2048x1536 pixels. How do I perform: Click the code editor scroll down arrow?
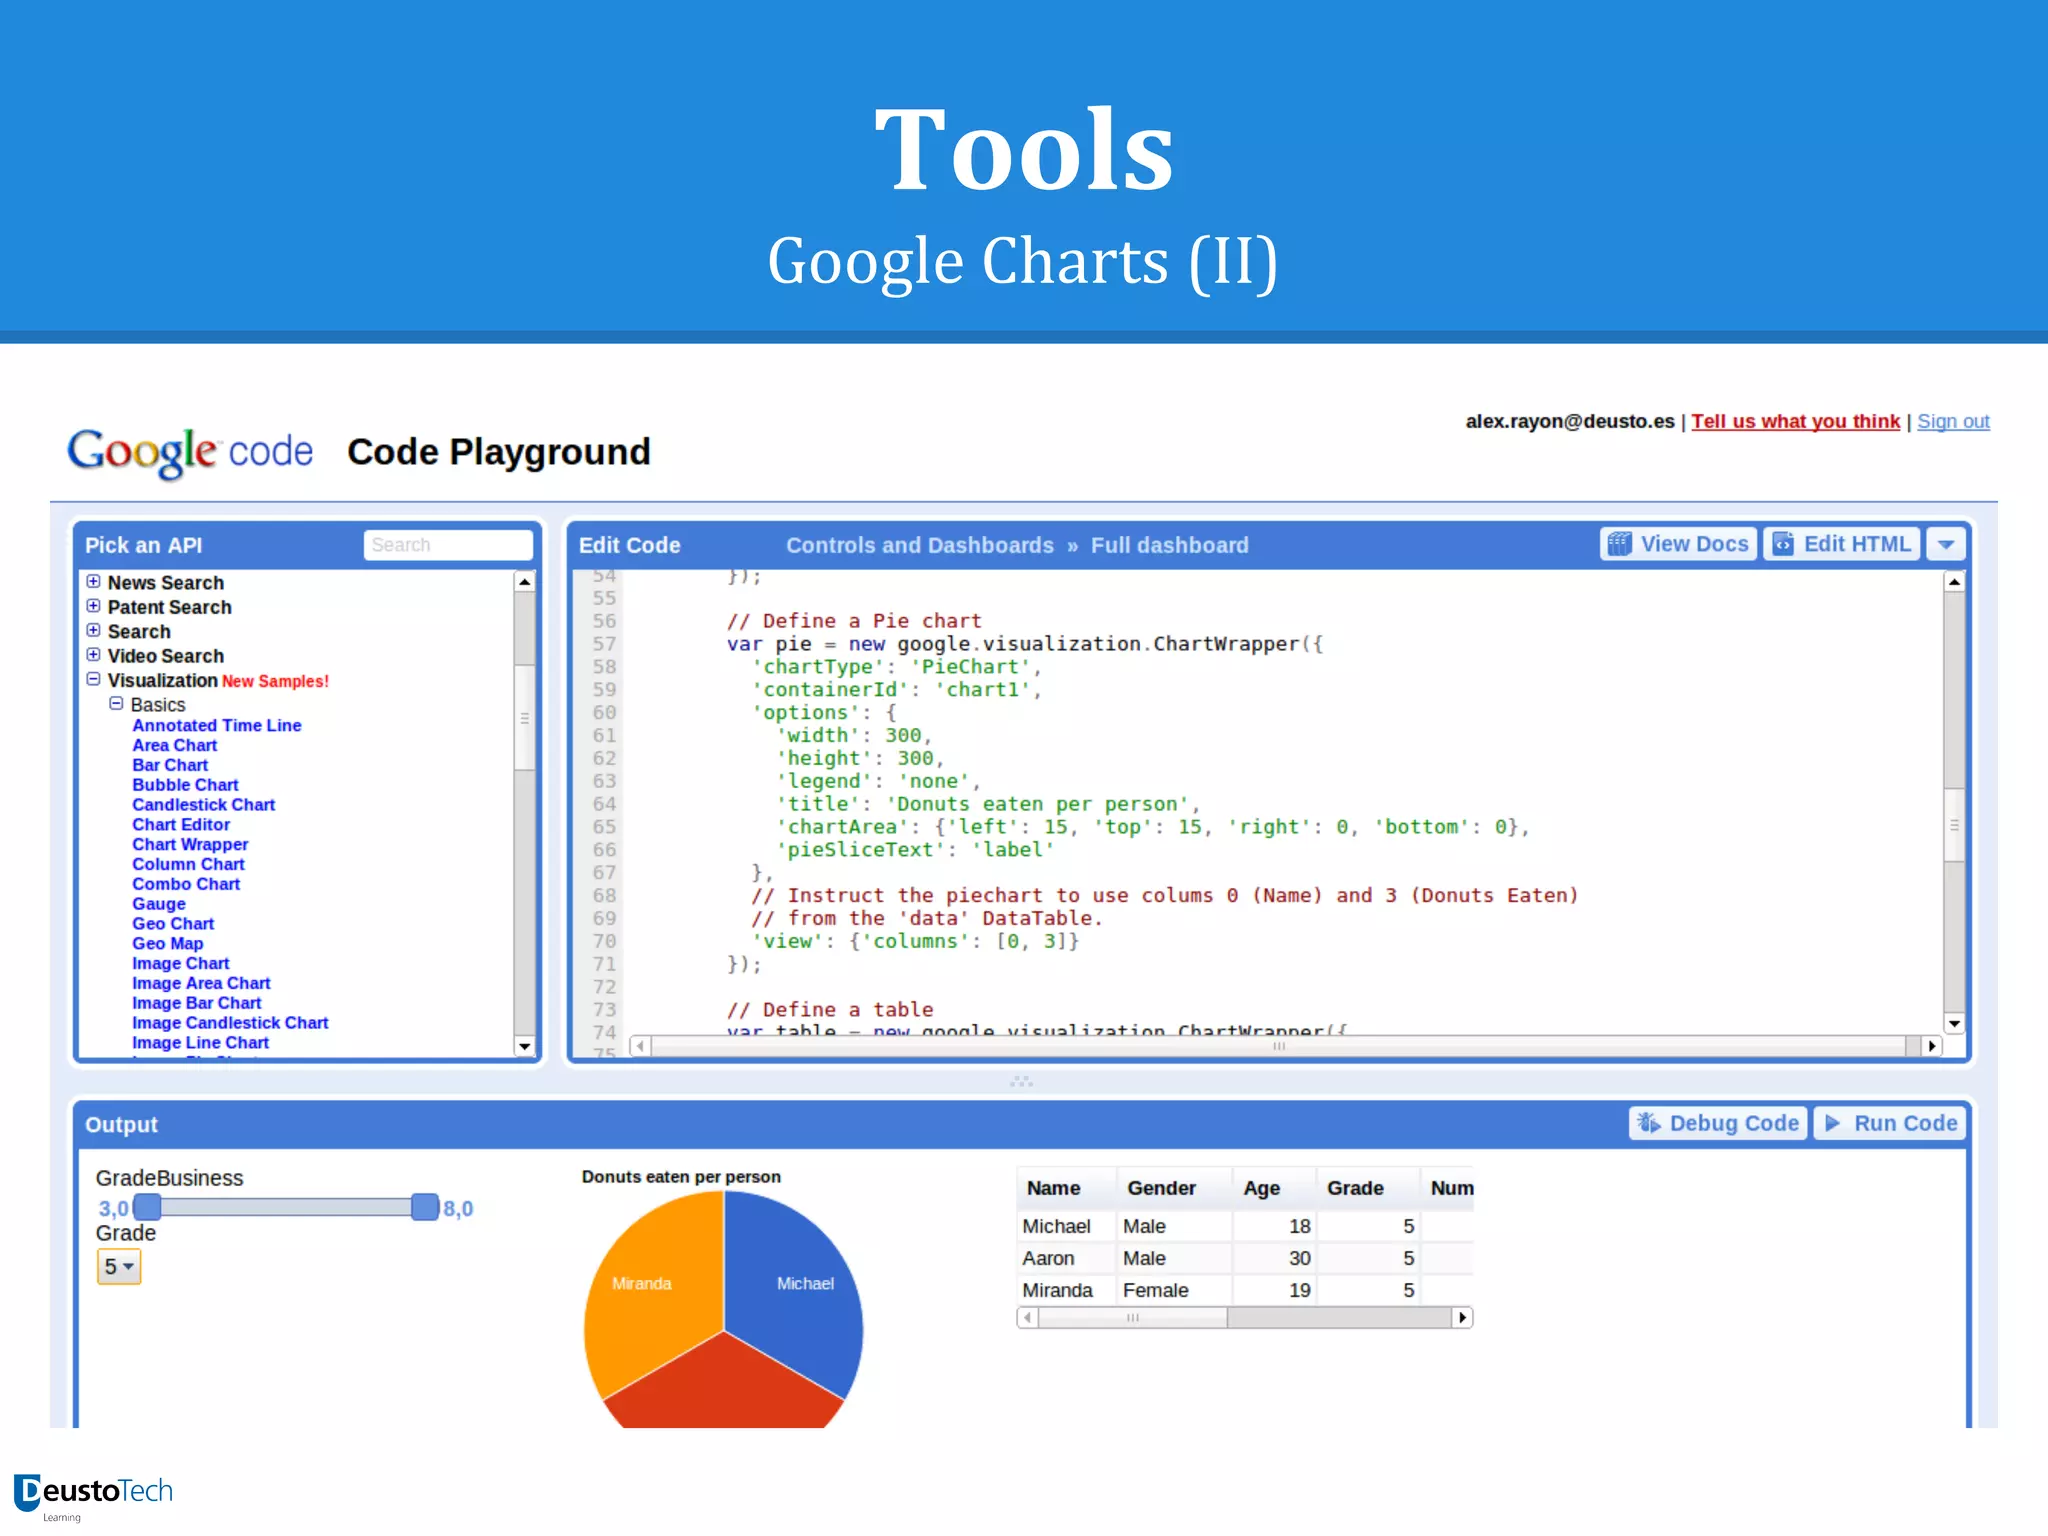pos(1954,1023)
